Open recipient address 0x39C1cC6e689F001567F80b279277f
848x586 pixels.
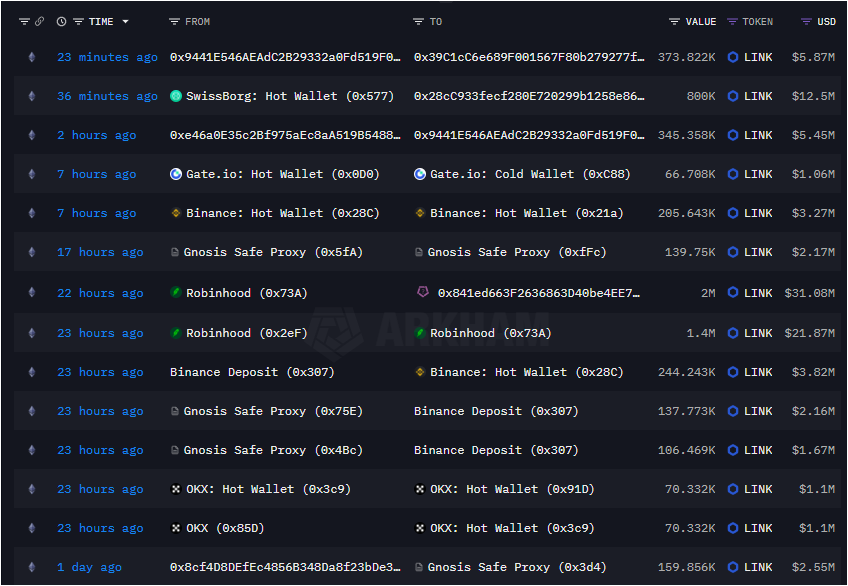point(529,57)
